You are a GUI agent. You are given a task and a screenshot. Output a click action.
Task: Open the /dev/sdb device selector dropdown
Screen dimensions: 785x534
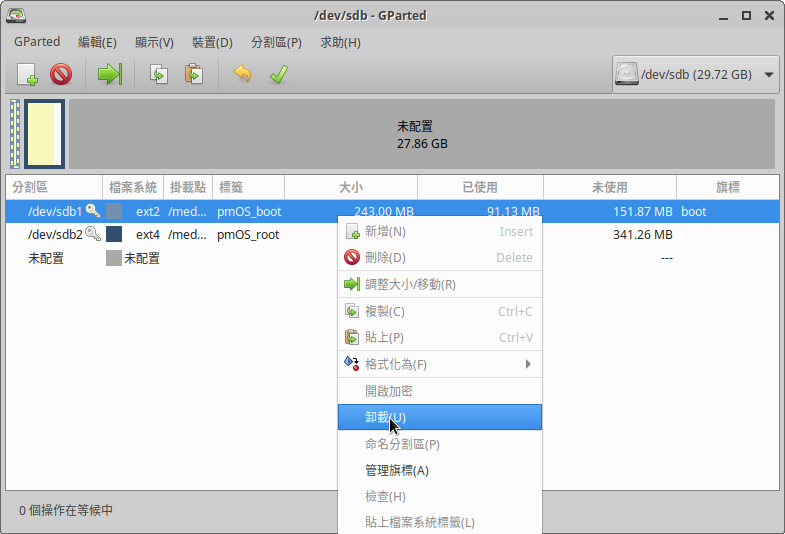(x=696, y=74)
